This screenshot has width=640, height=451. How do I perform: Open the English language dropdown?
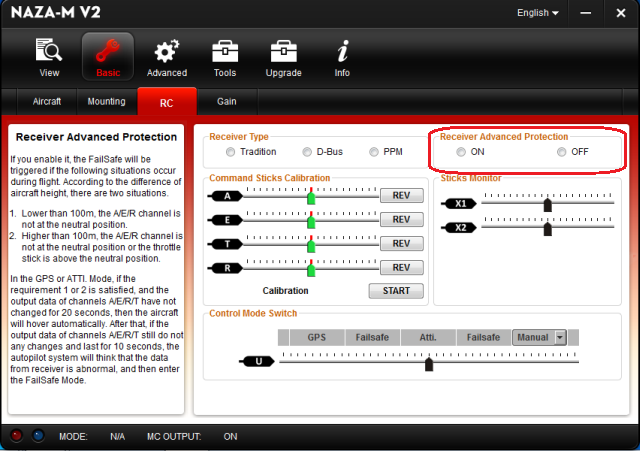tap(538, 13)
